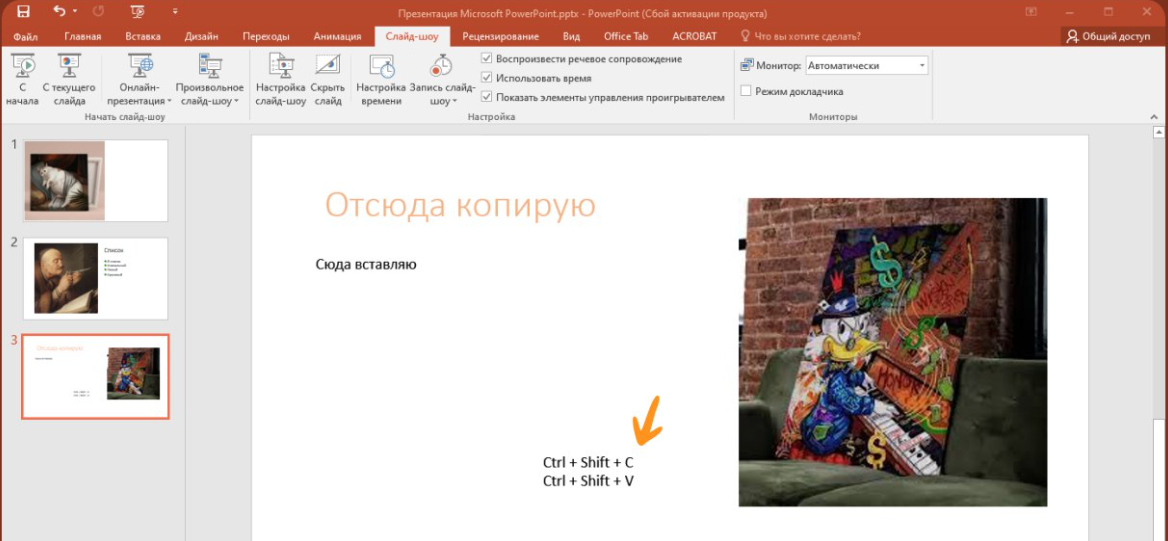Open the undo history dropdown arrow
Viewport: 1168px width, 541px height.
75,12
